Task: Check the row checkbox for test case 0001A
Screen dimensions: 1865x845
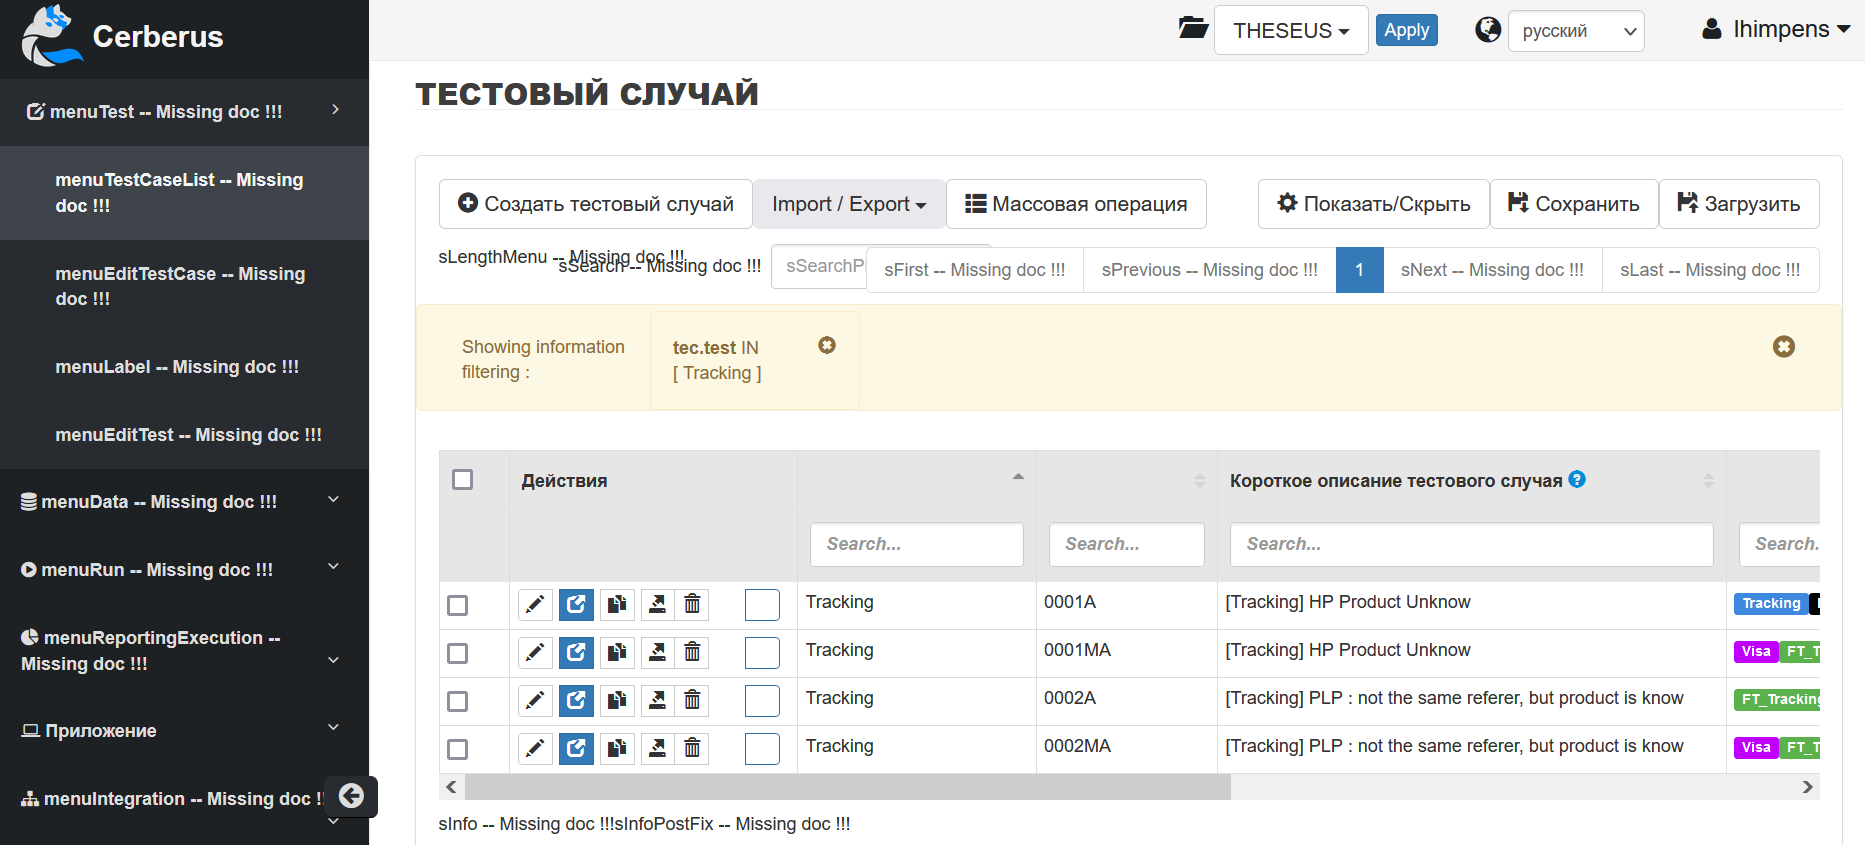Action: tap(458, 605)
